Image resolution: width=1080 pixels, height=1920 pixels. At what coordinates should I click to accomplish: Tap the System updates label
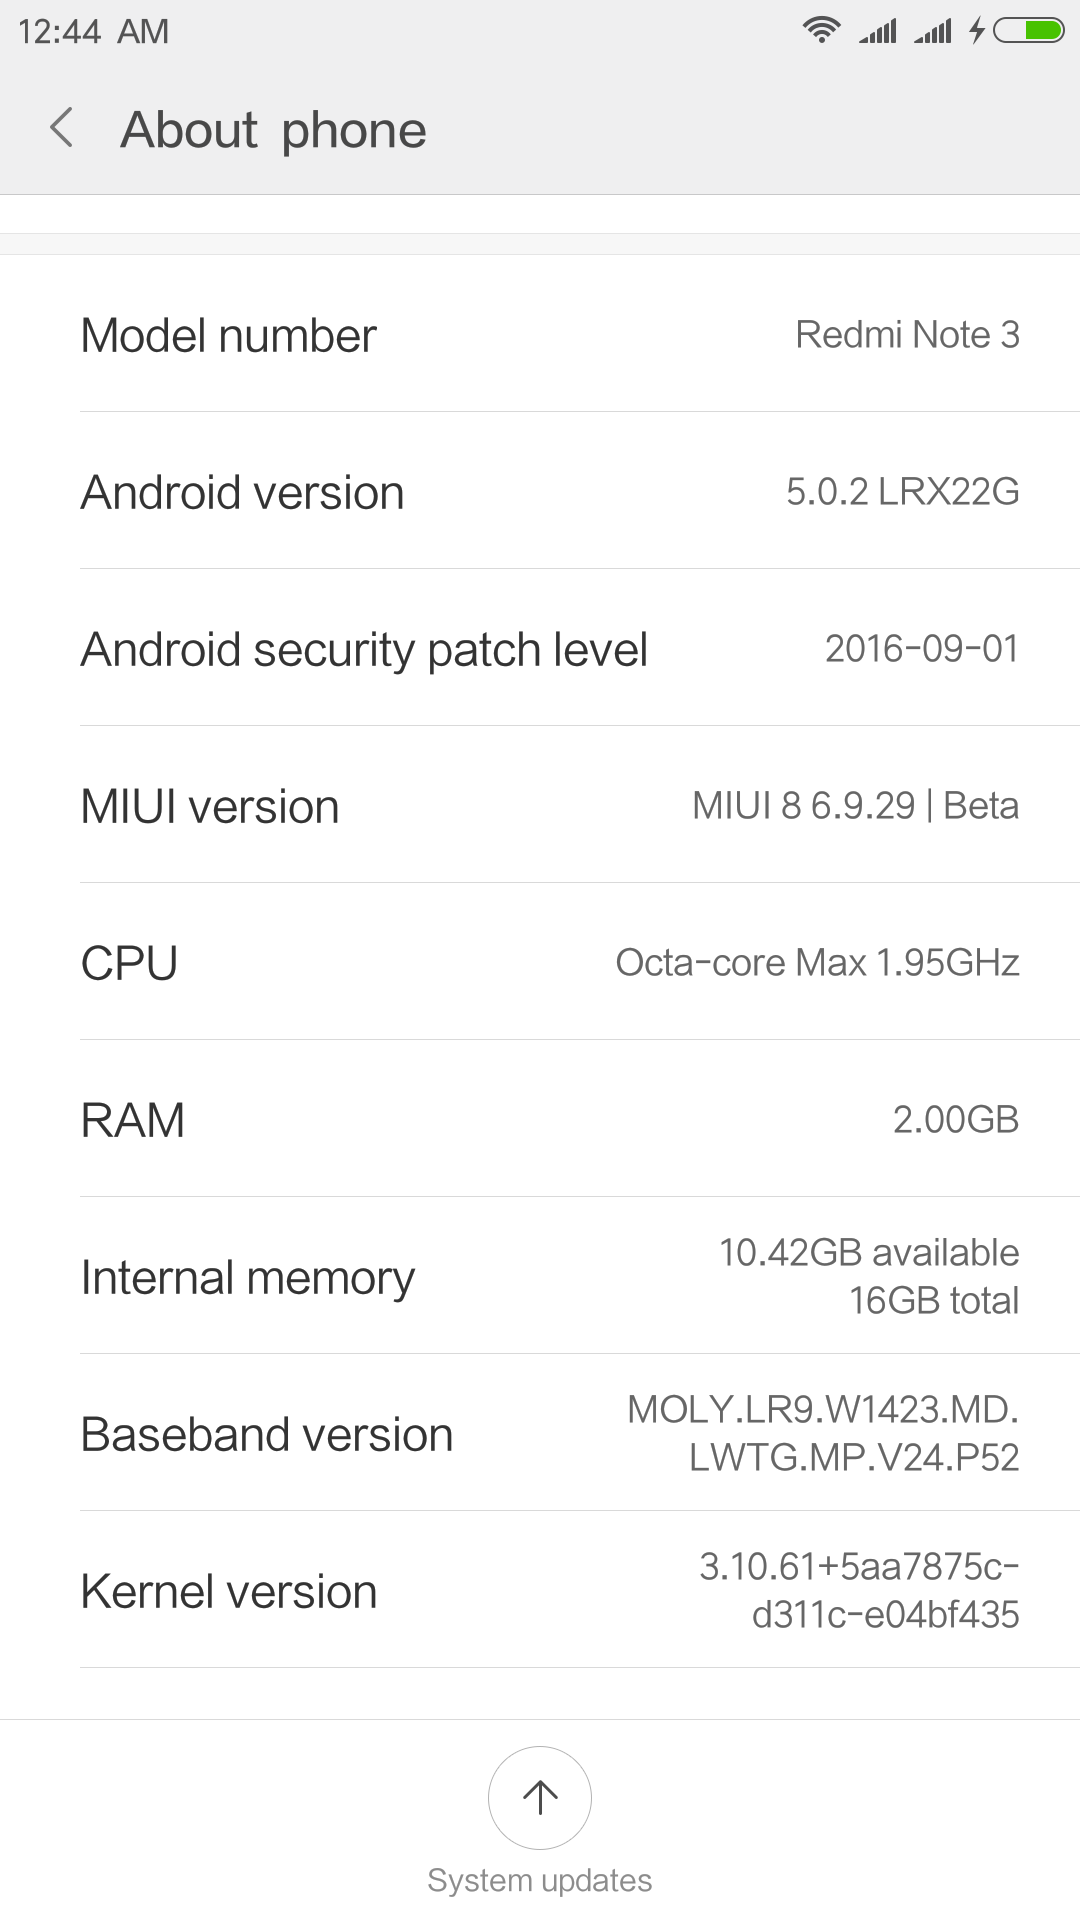point(540,1880)
